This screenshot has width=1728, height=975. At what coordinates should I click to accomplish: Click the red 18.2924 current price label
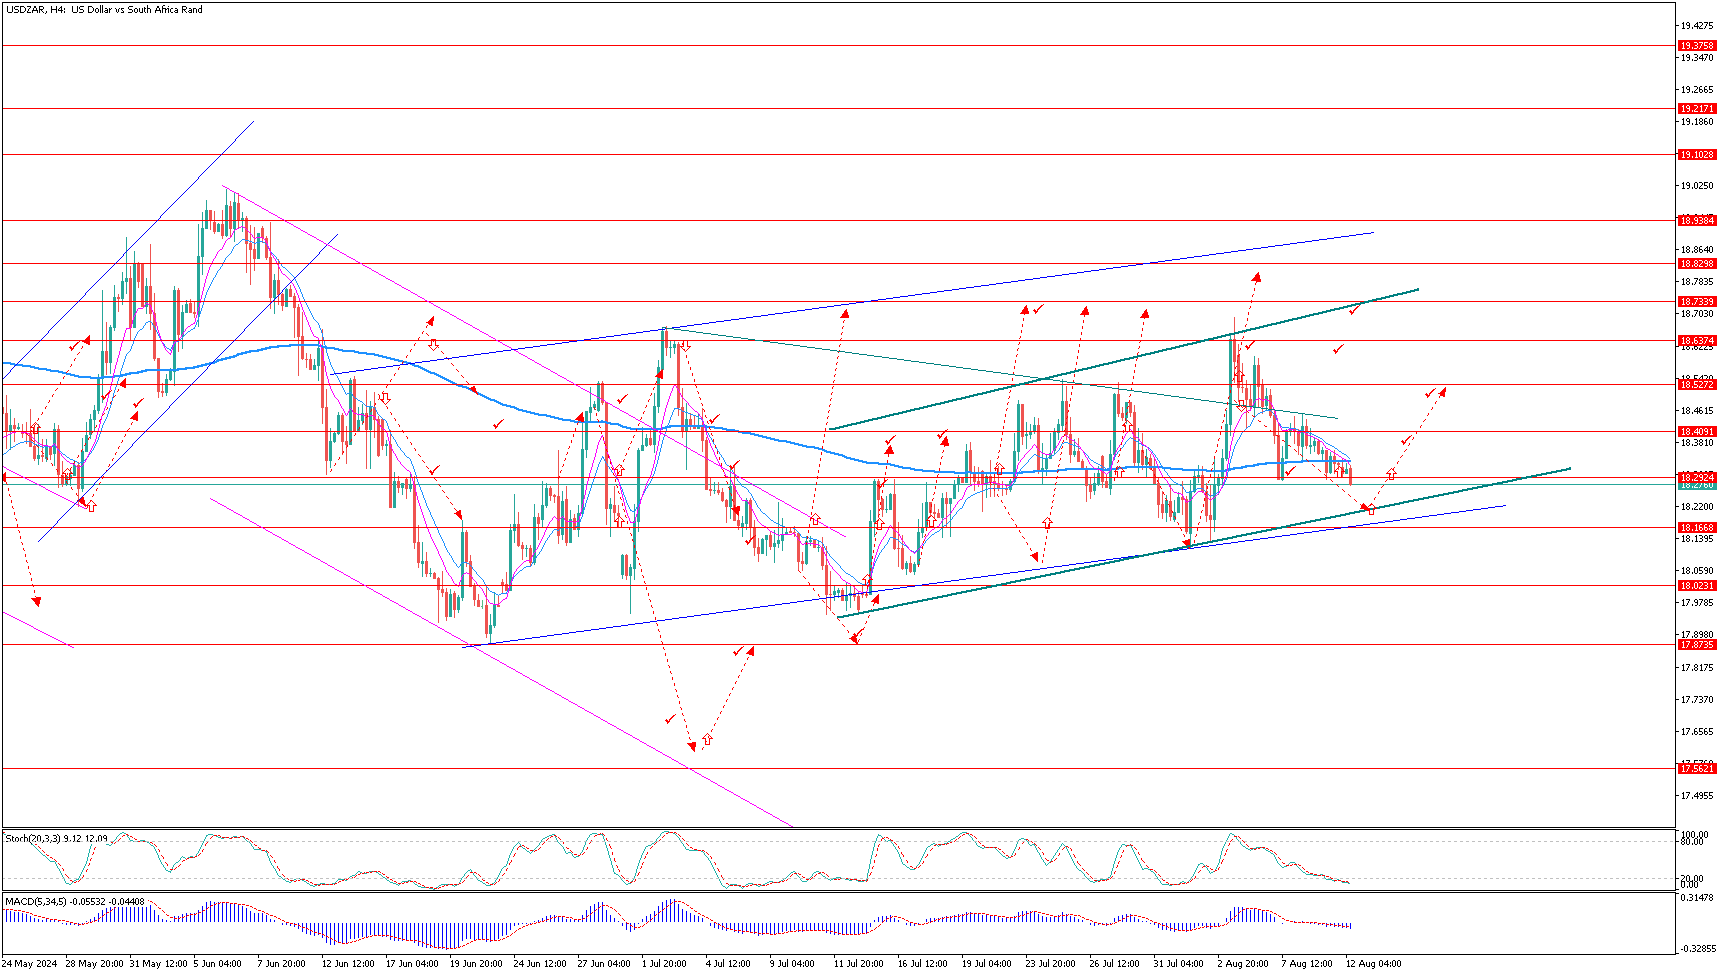click(1697, 478)
